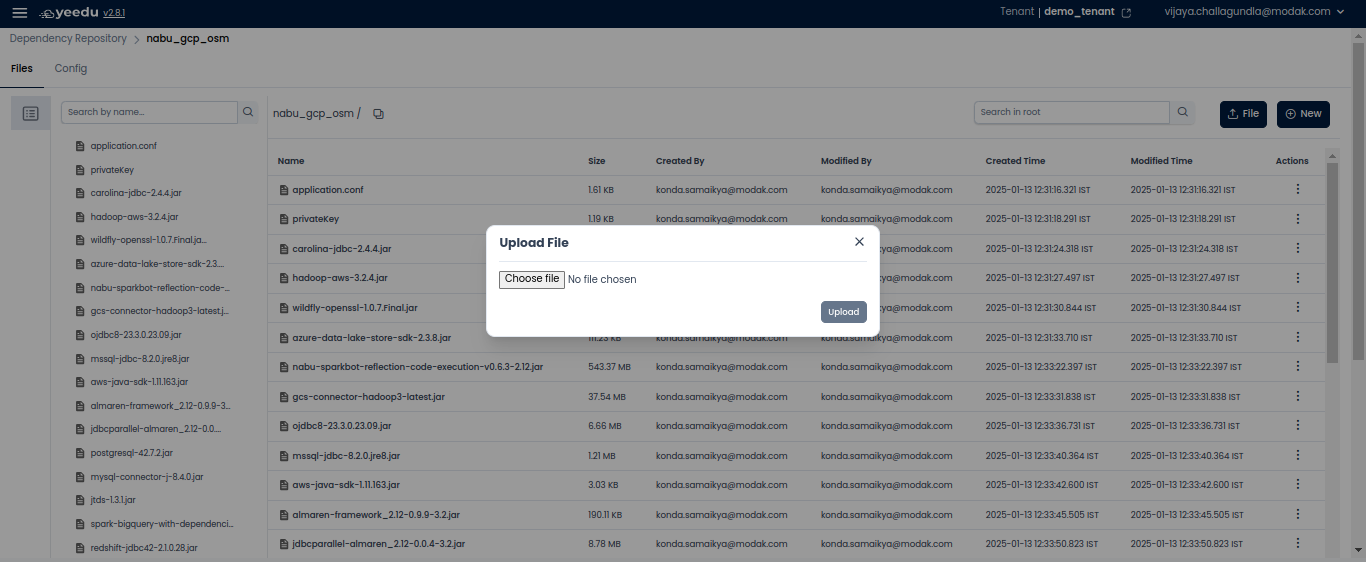The height and width of the screenshot is (562, 1366).
Task: Select jtds-1.3.1.jar in sidebar tree
Action: tap(113, 500)
